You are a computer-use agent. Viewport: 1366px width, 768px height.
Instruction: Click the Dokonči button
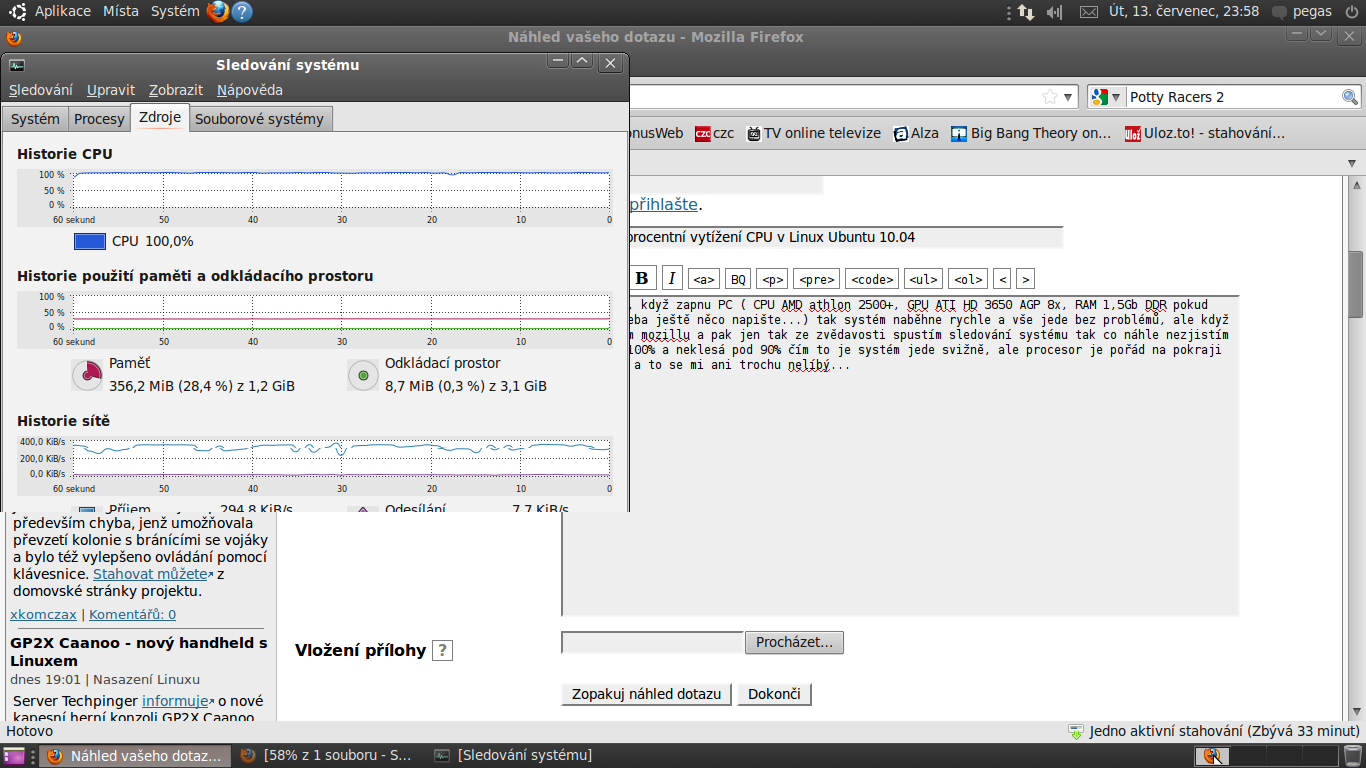click(774, 693)
